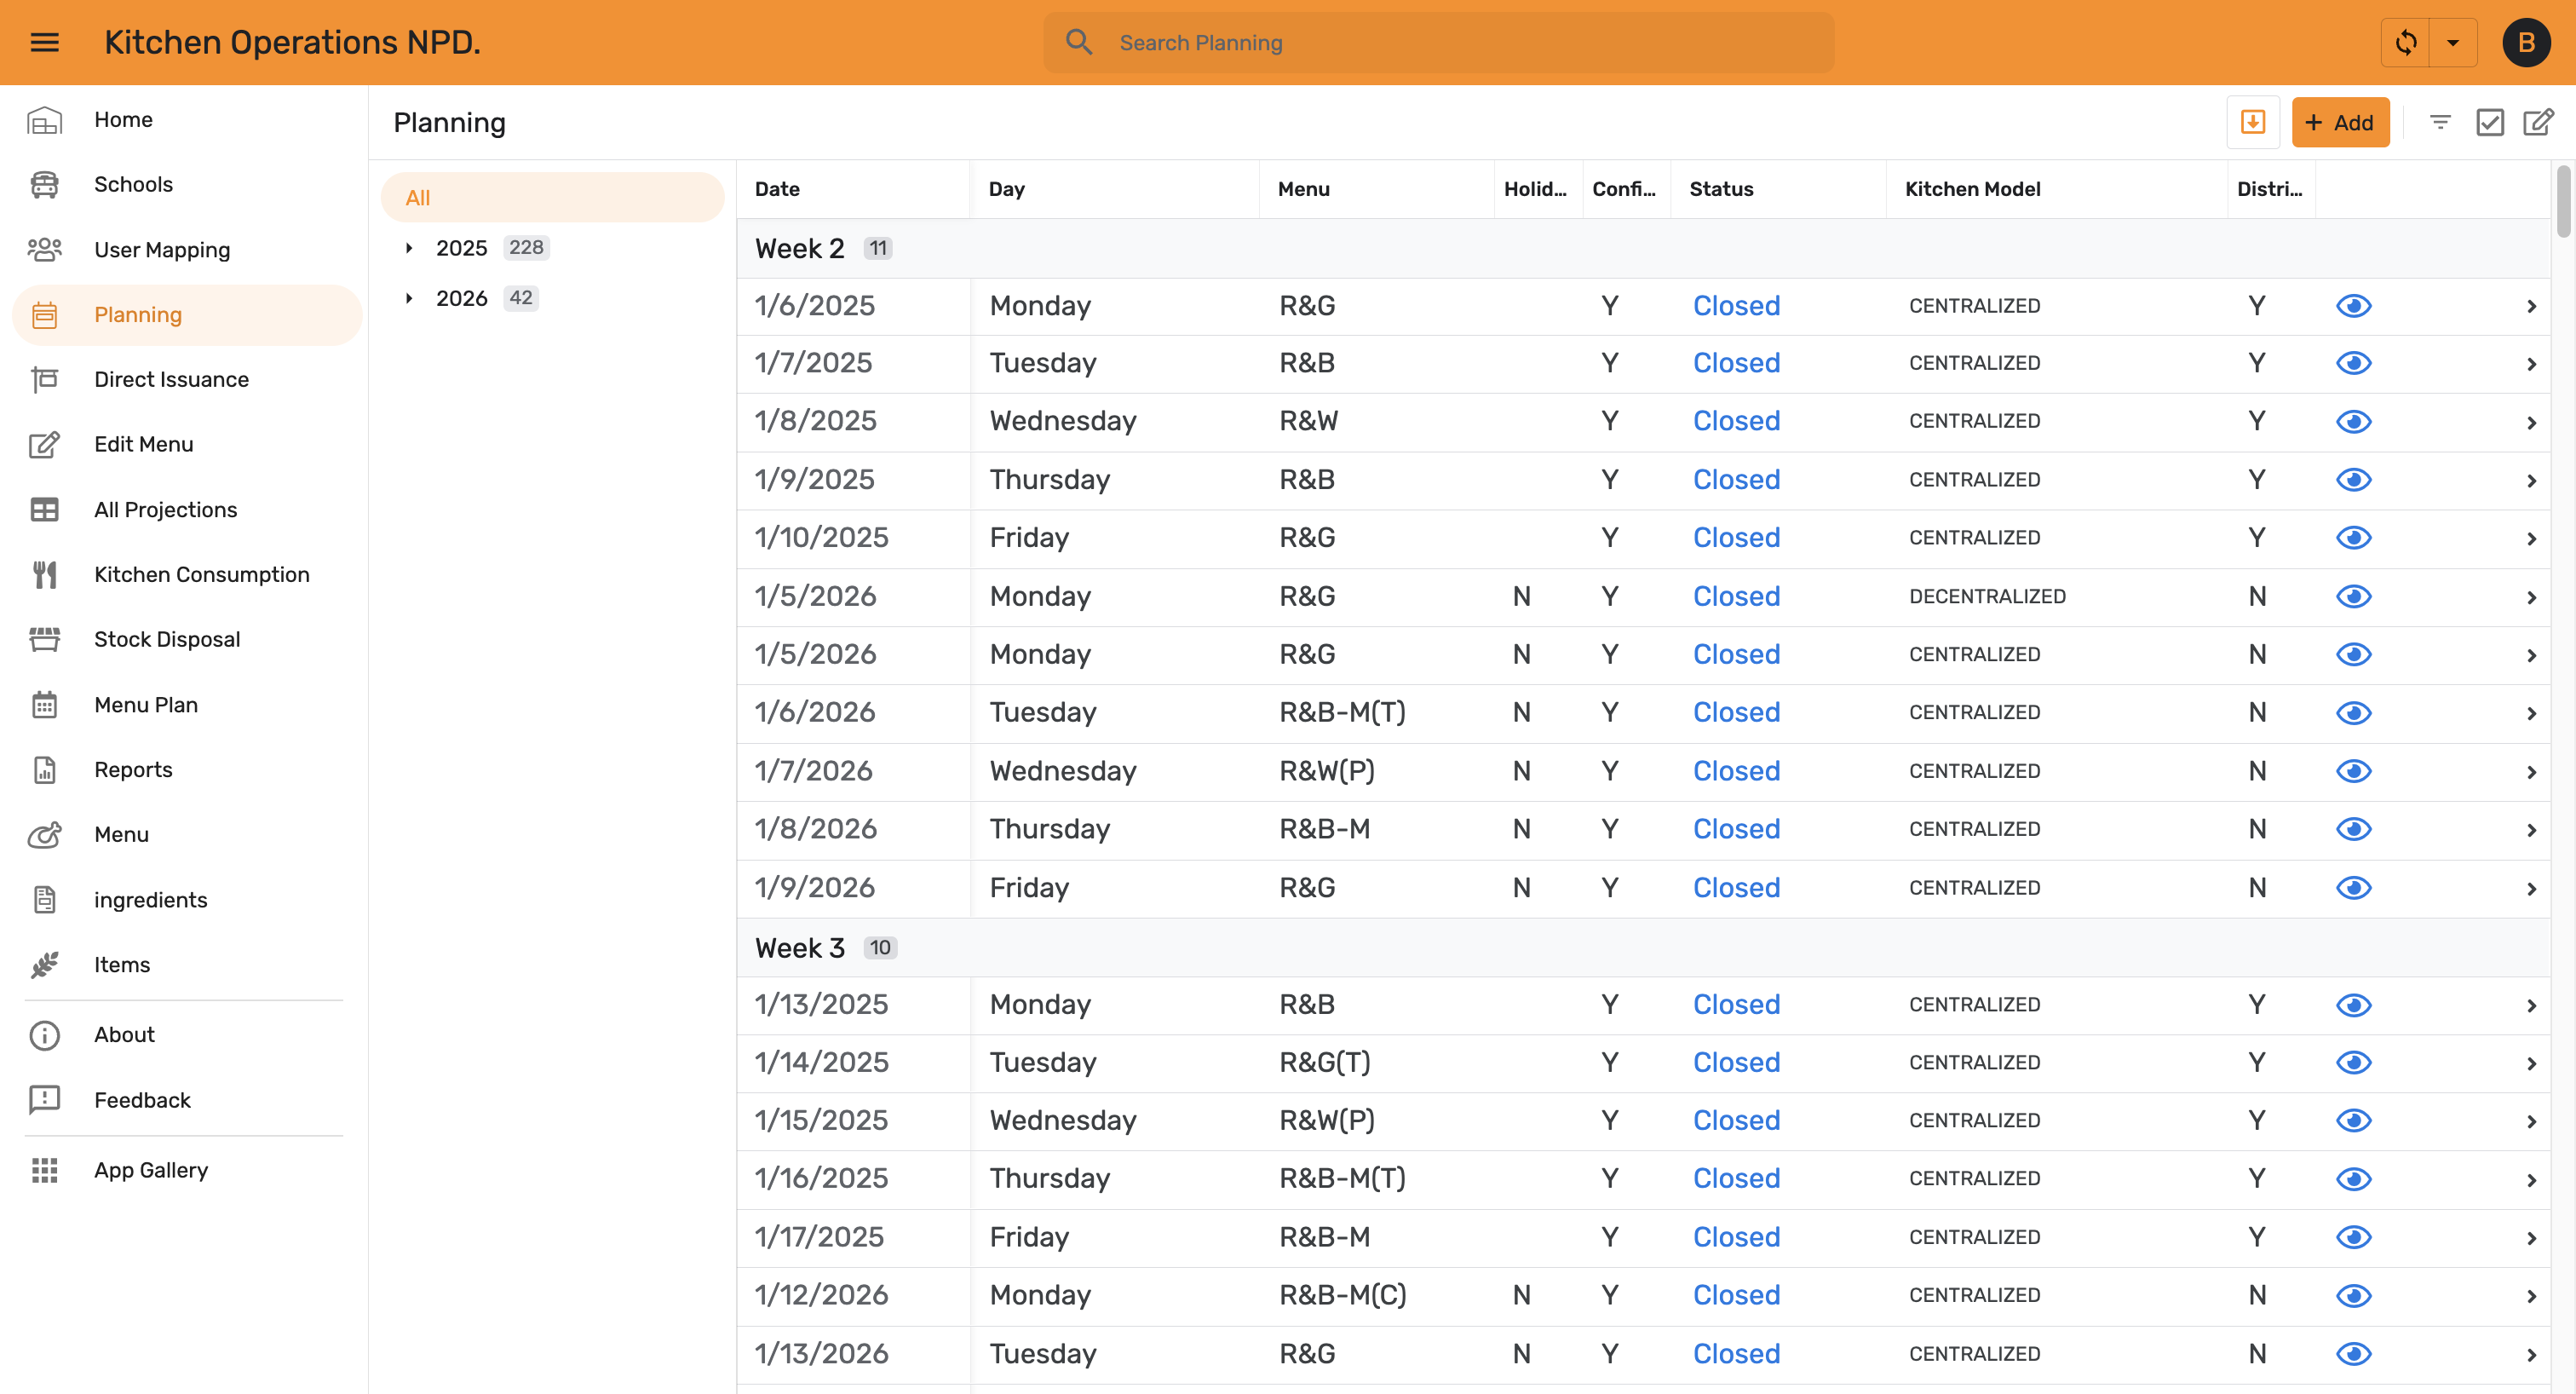Click the Reports document icon
The width and height of the screenshot is (2576, 1394).
pos(45,770)
